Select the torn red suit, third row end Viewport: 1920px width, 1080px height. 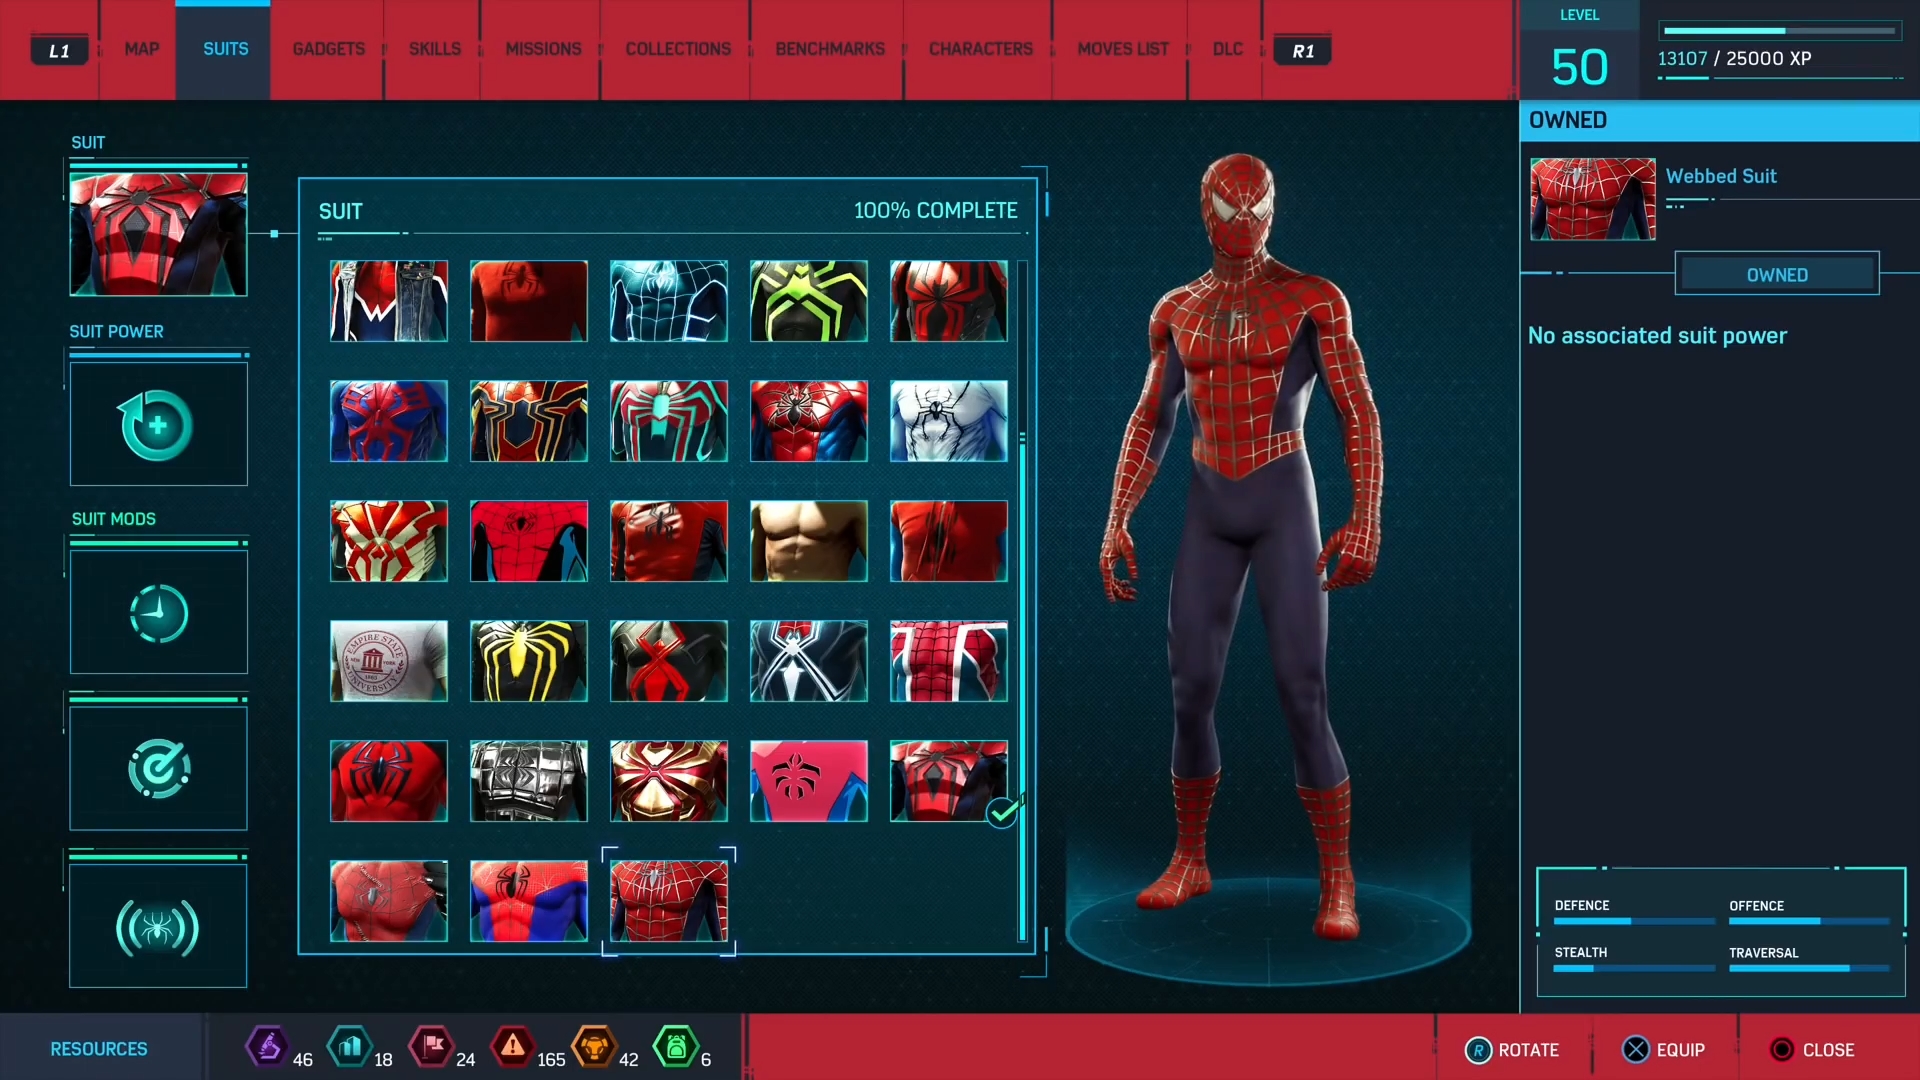pyautogui.click(x=949, y=541)
